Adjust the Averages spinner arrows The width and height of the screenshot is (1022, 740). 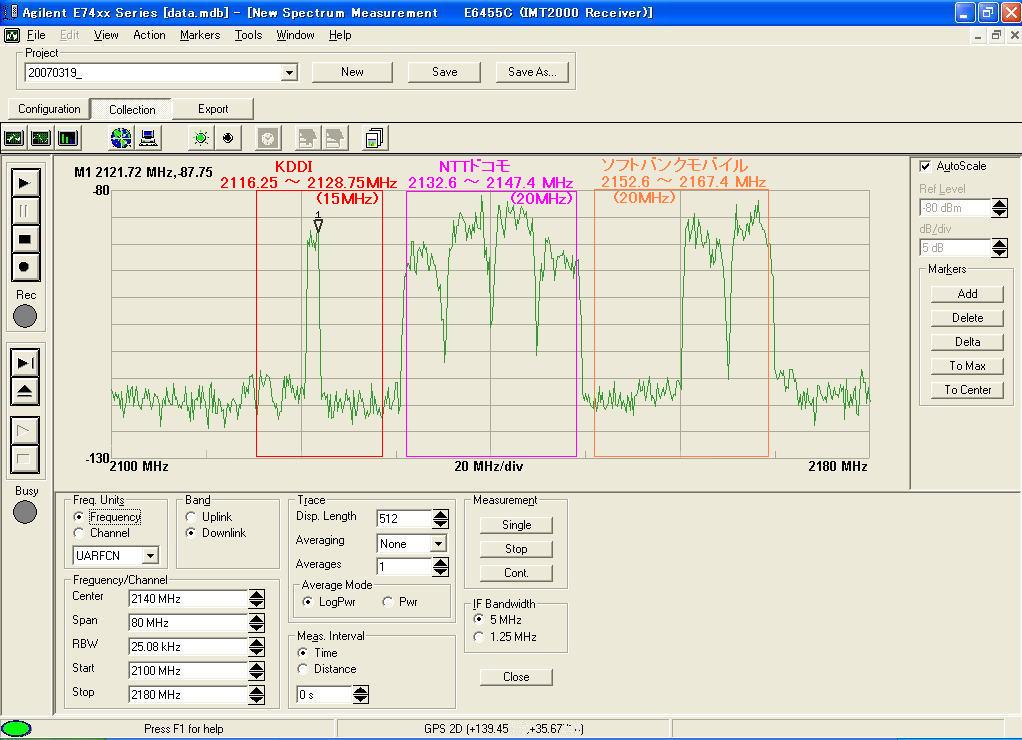pyautogui.click(x=441, y=567)
